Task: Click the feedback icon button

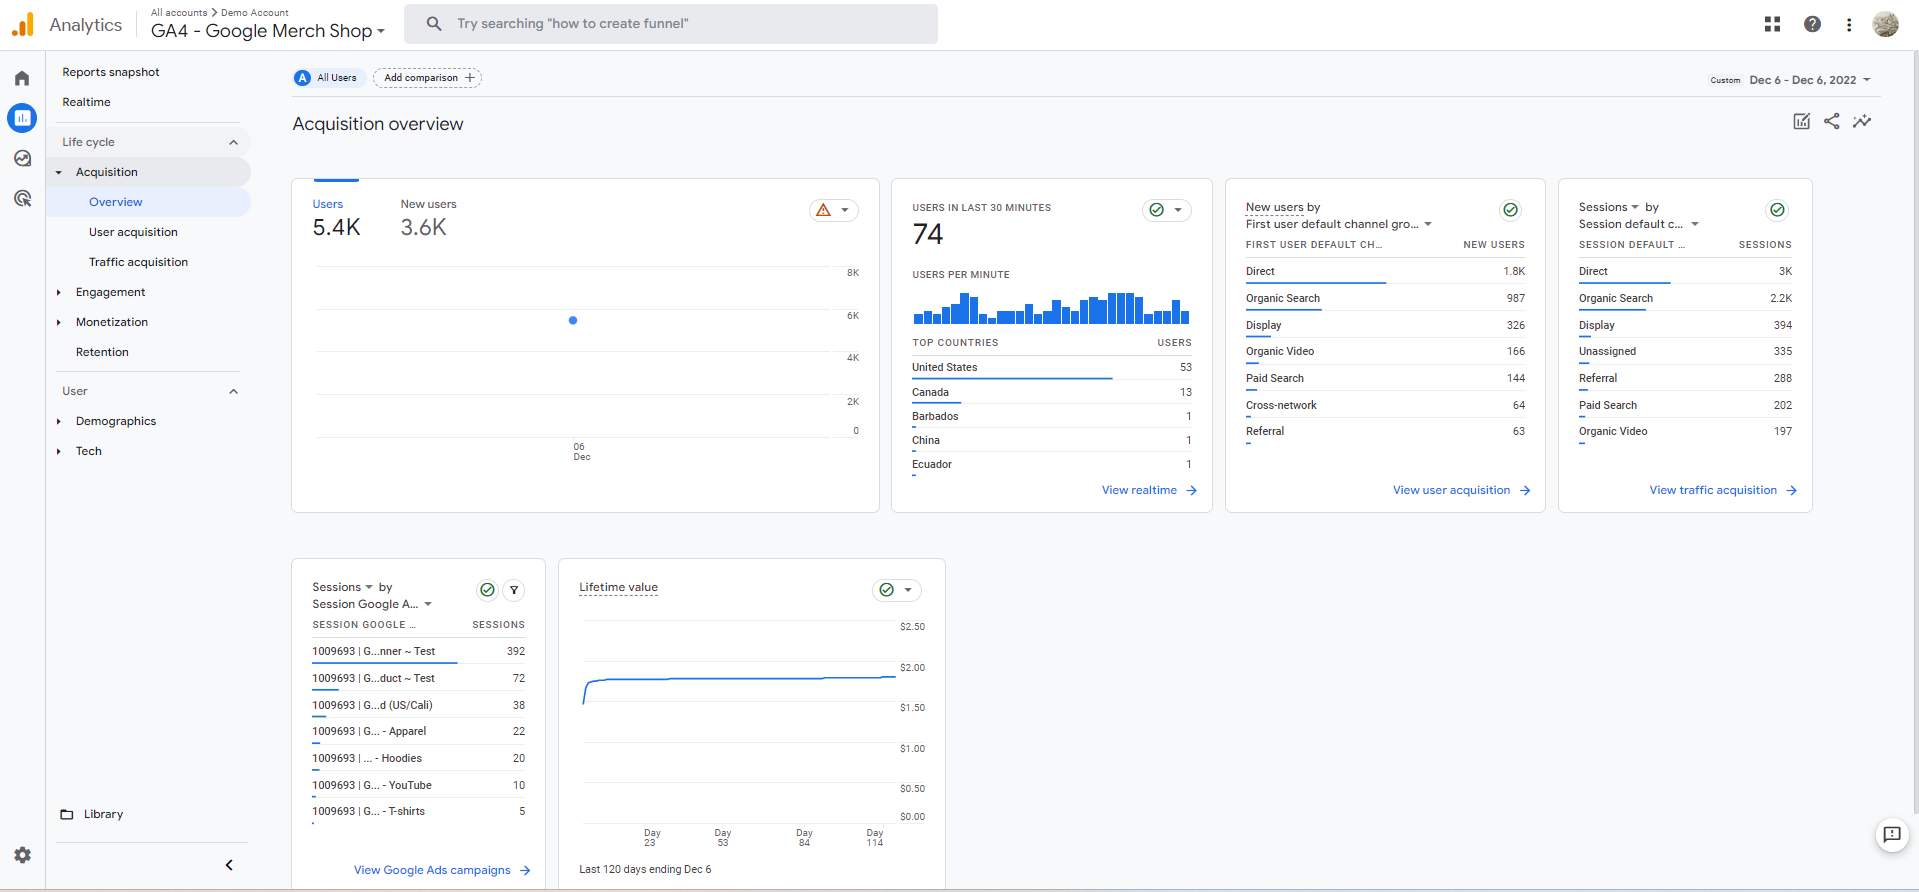Action: pos(1892,834)
